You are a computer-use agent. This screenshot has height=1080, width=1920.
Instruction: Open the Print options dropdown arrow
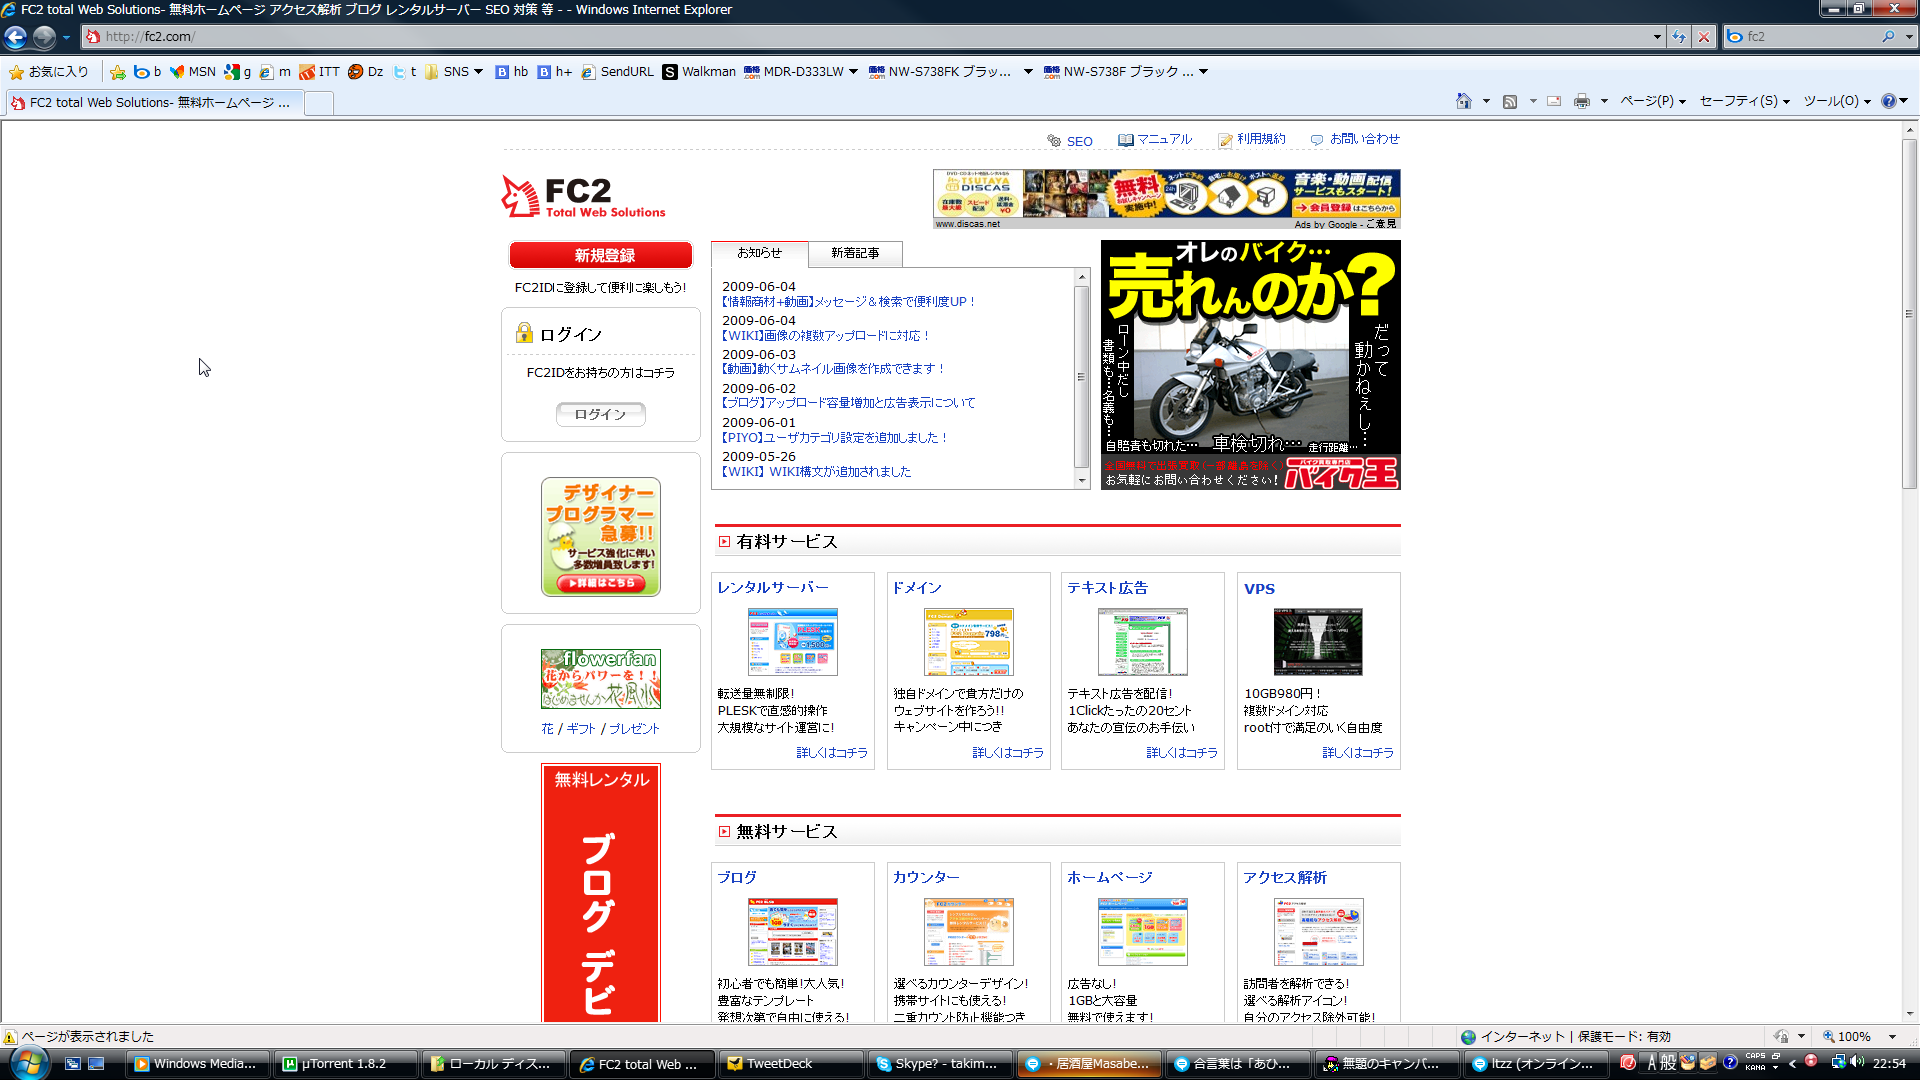1604,101
